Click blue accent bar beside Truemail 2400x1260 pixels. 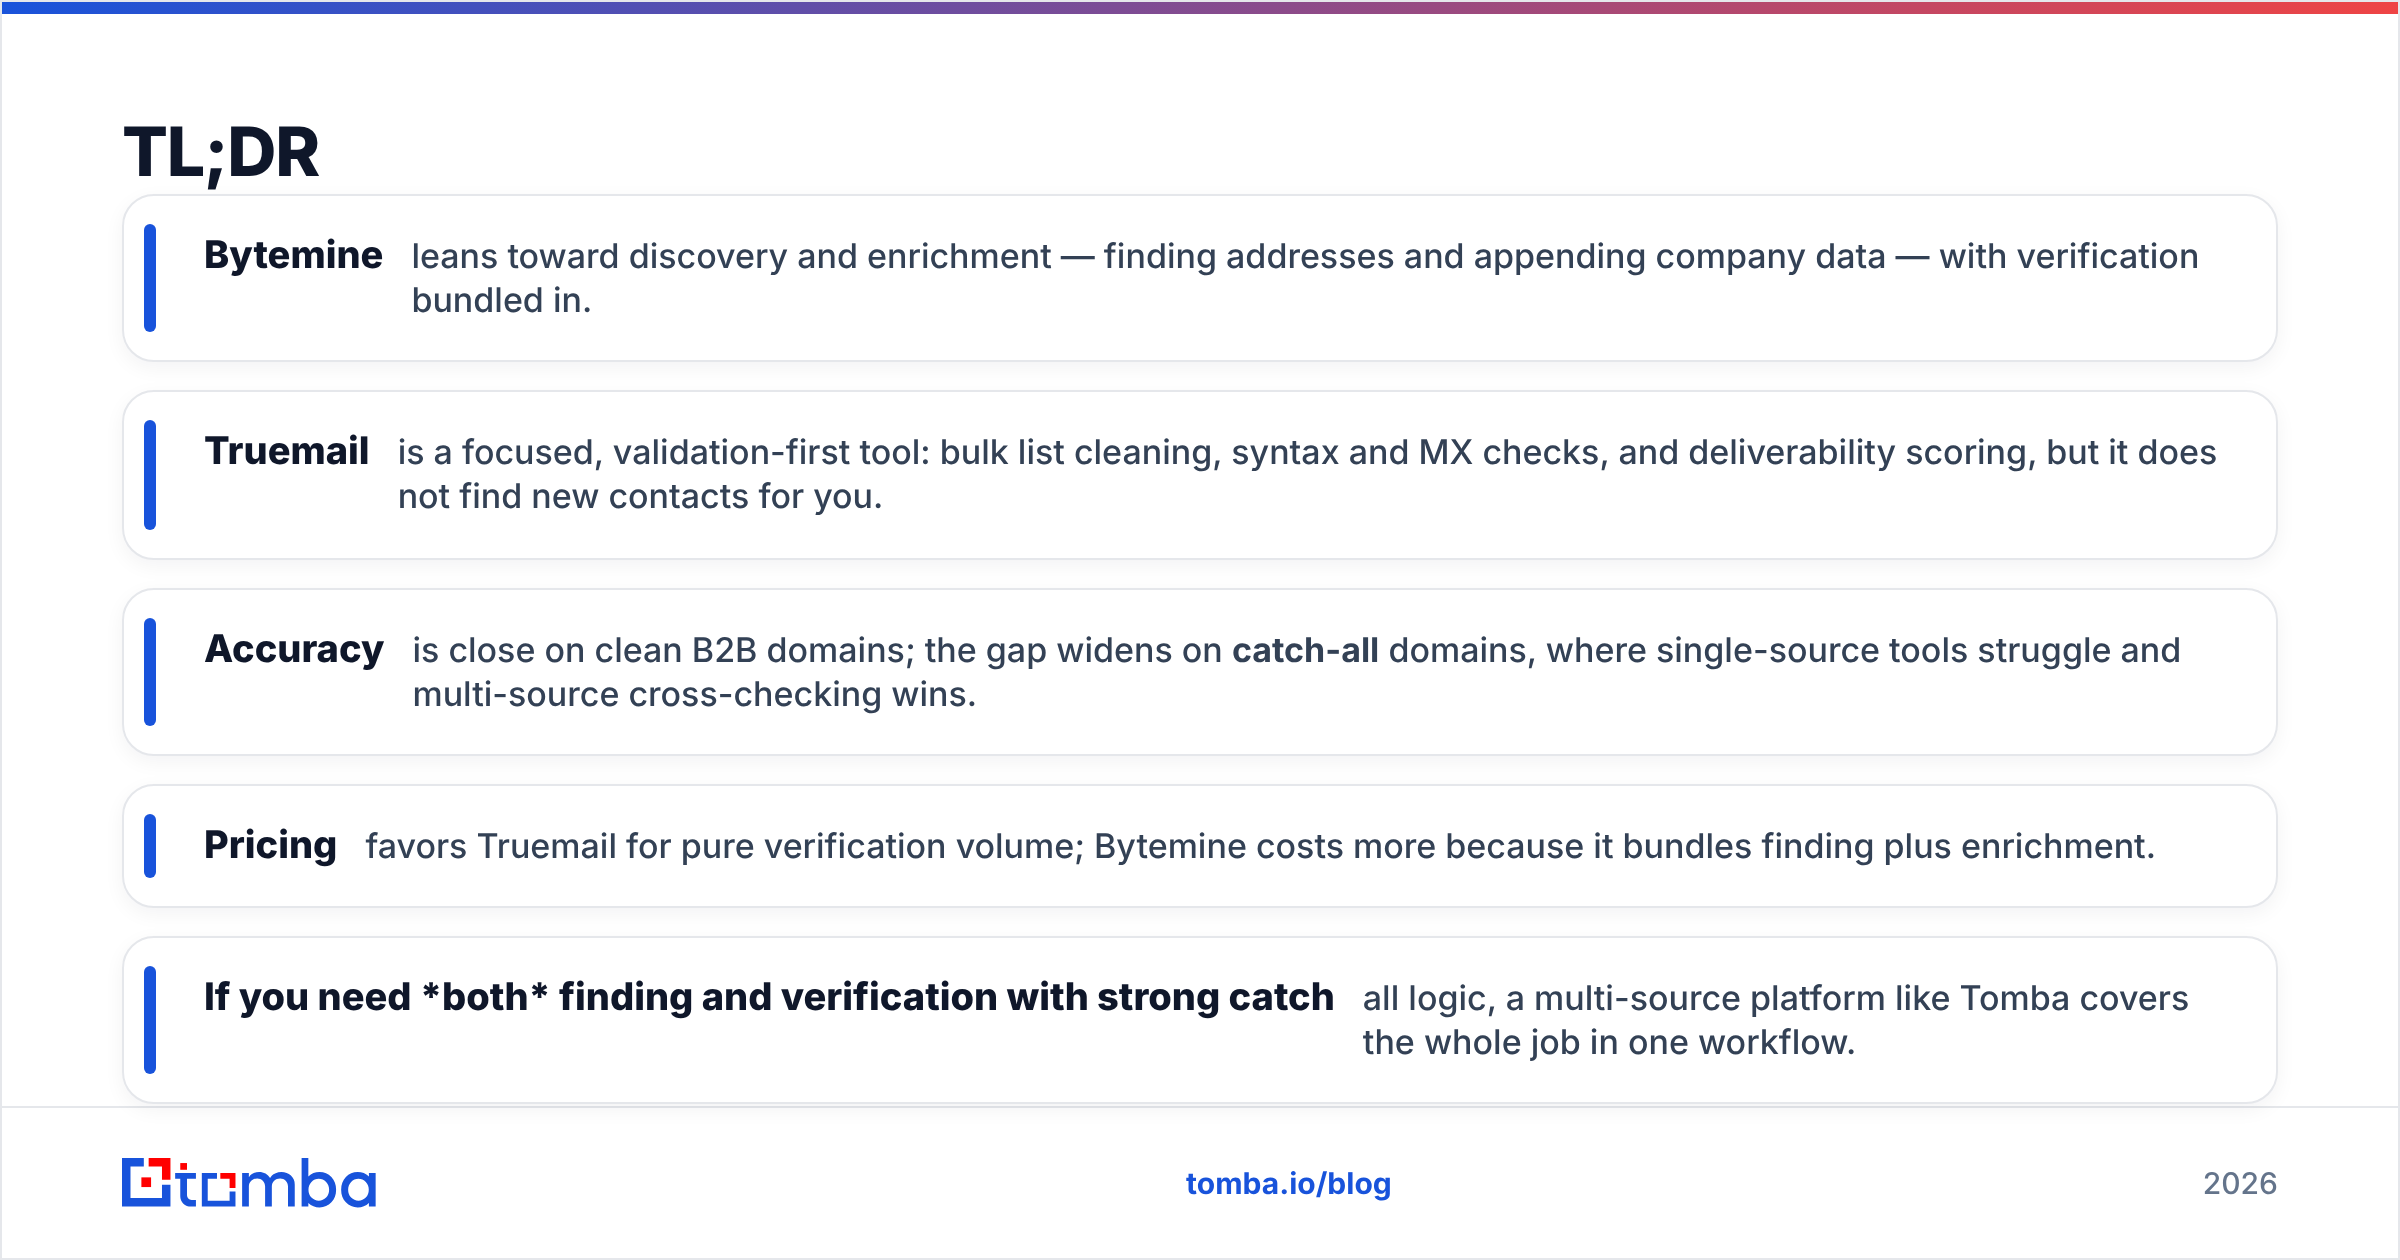coord(150,475)
